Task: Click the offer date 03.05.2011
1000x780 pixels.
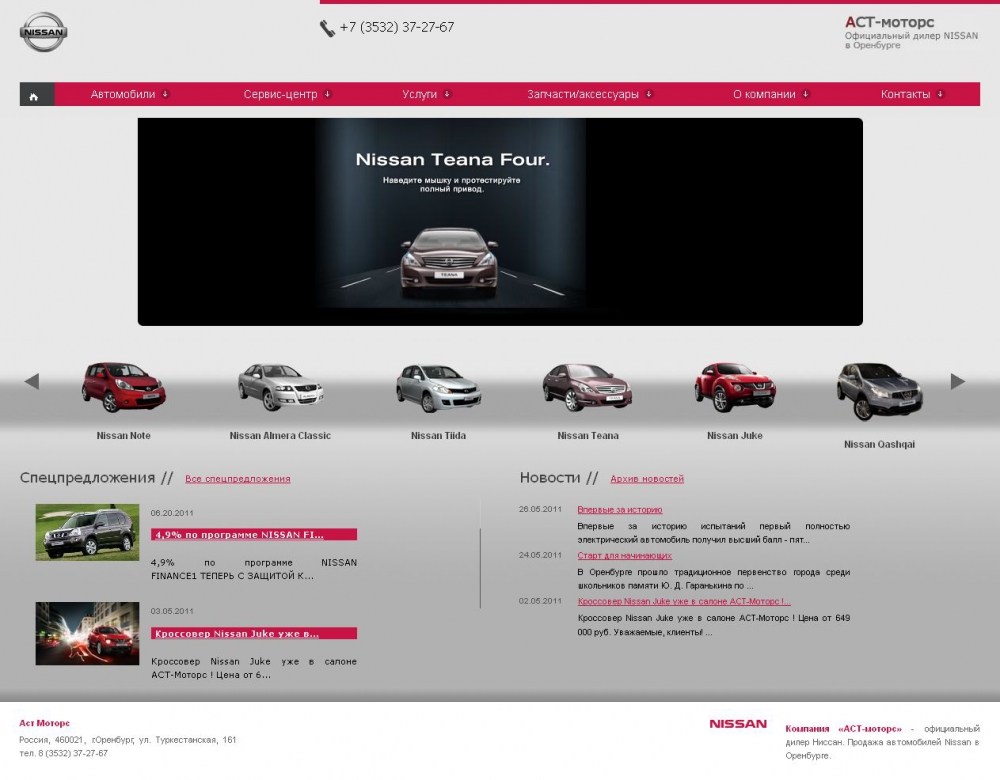Action: coord(172,611)
